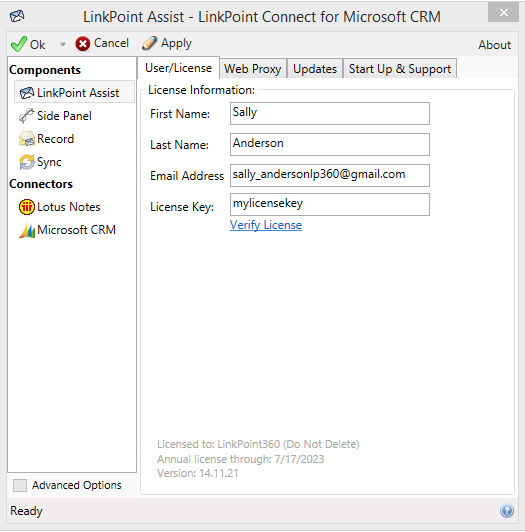Click the "Annual license through: 7/17/2023" text

(241, 459)
